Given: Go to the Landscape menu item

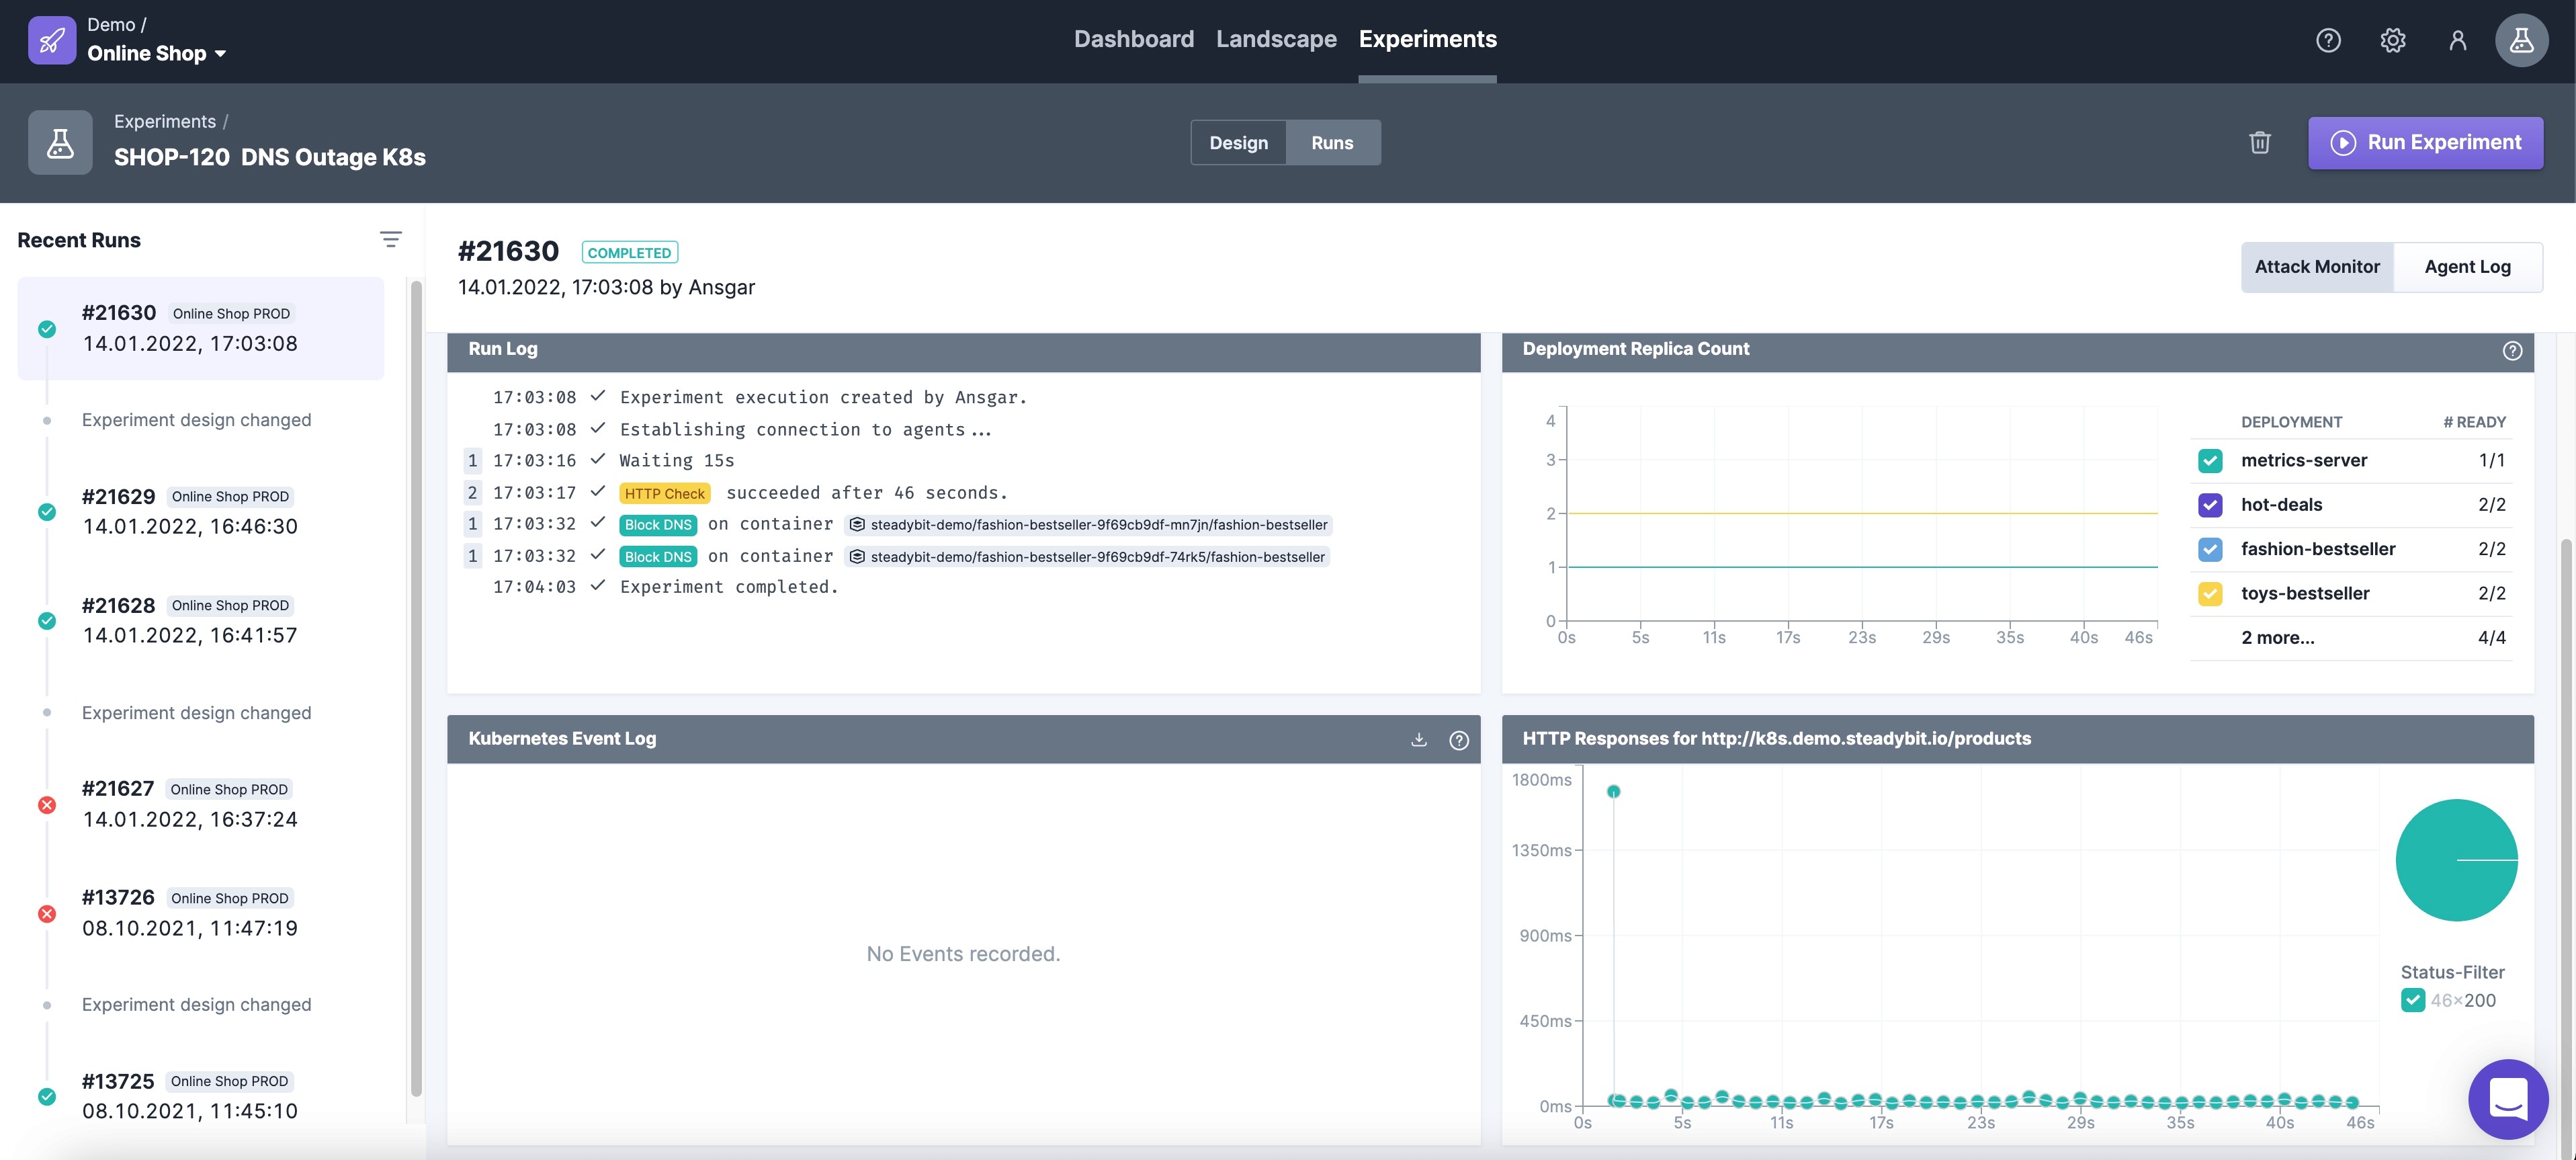Looking at the screenshot, I should [x=1276, y=39].
